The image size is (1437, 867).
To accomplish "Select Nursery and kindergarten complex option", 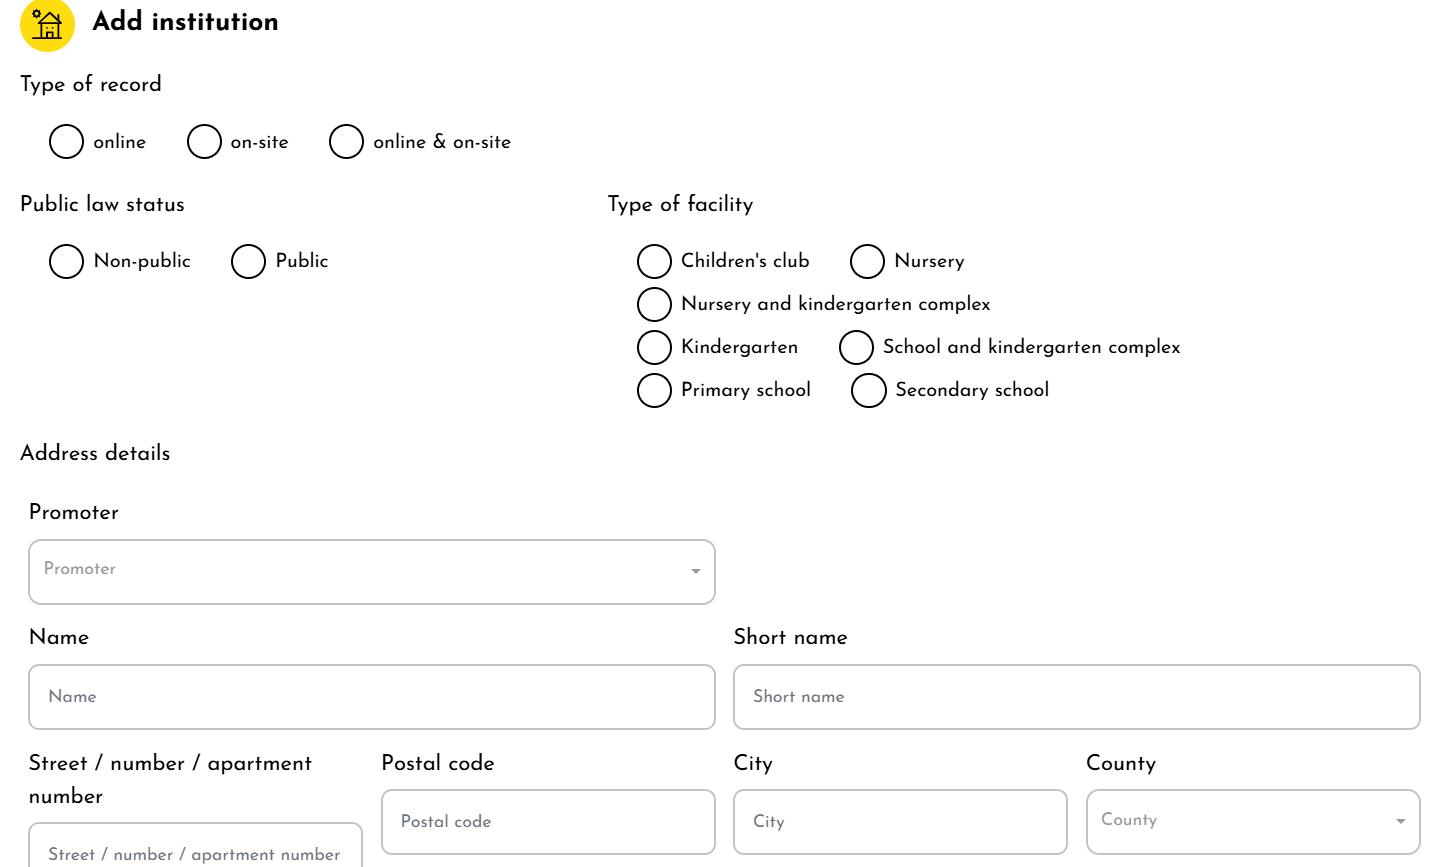I will [654, 304].
